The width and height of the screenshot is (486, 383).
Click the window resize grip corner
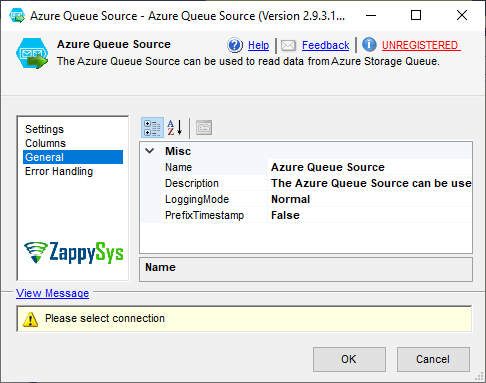pyautogui.click(x=479, y=377)
